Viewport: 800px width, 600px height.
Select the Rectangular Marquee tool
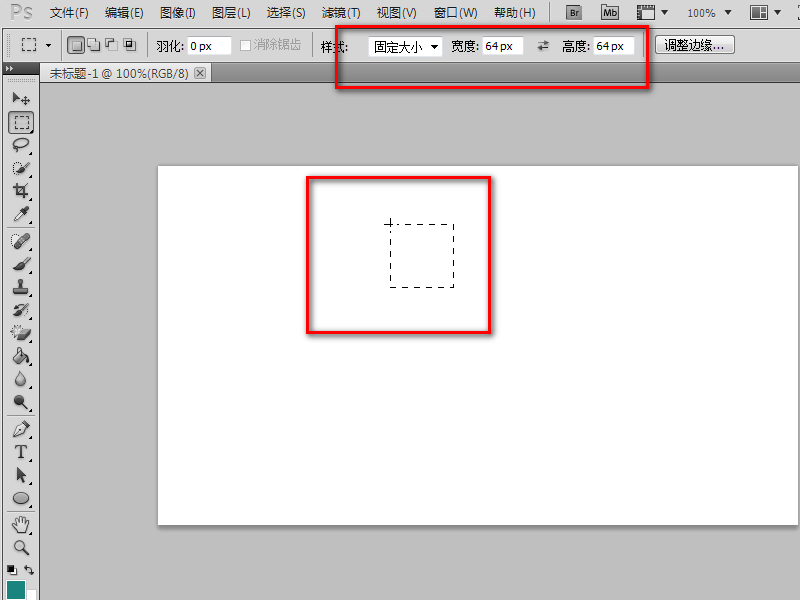pyautogui.click(x=21, y=122)
